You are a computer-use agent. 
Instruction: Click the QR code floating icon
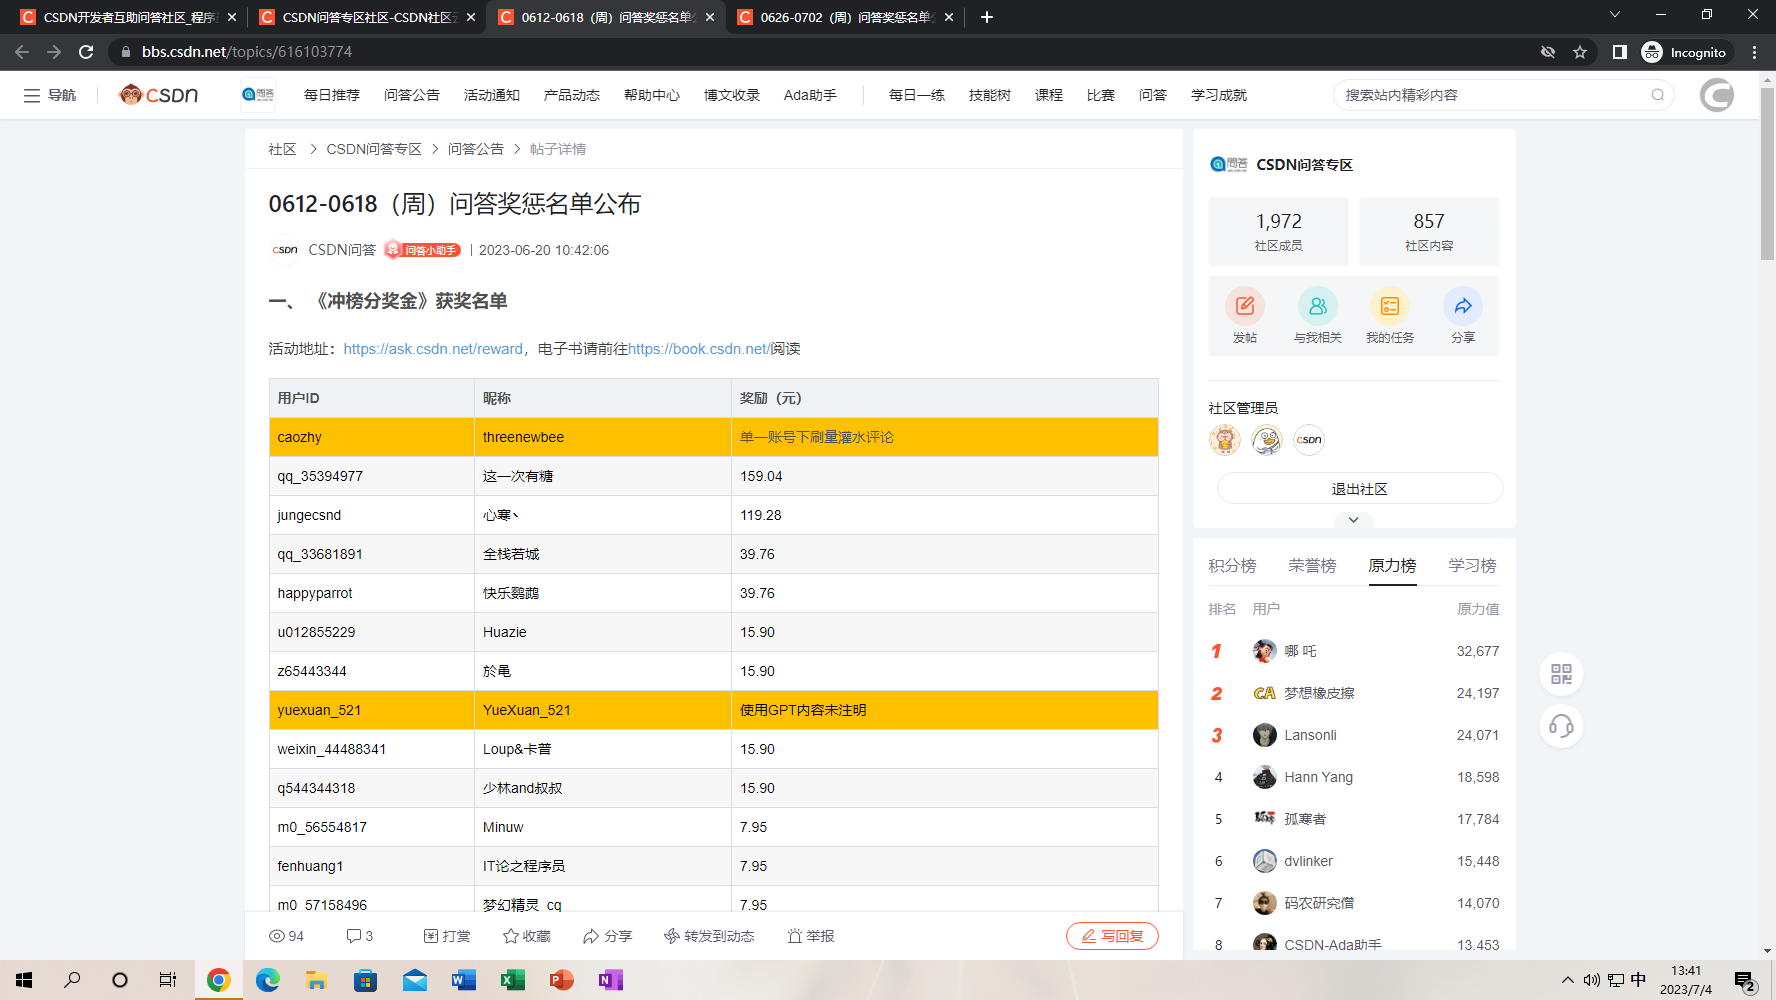pyautogui.click(x=1561, y=674)
